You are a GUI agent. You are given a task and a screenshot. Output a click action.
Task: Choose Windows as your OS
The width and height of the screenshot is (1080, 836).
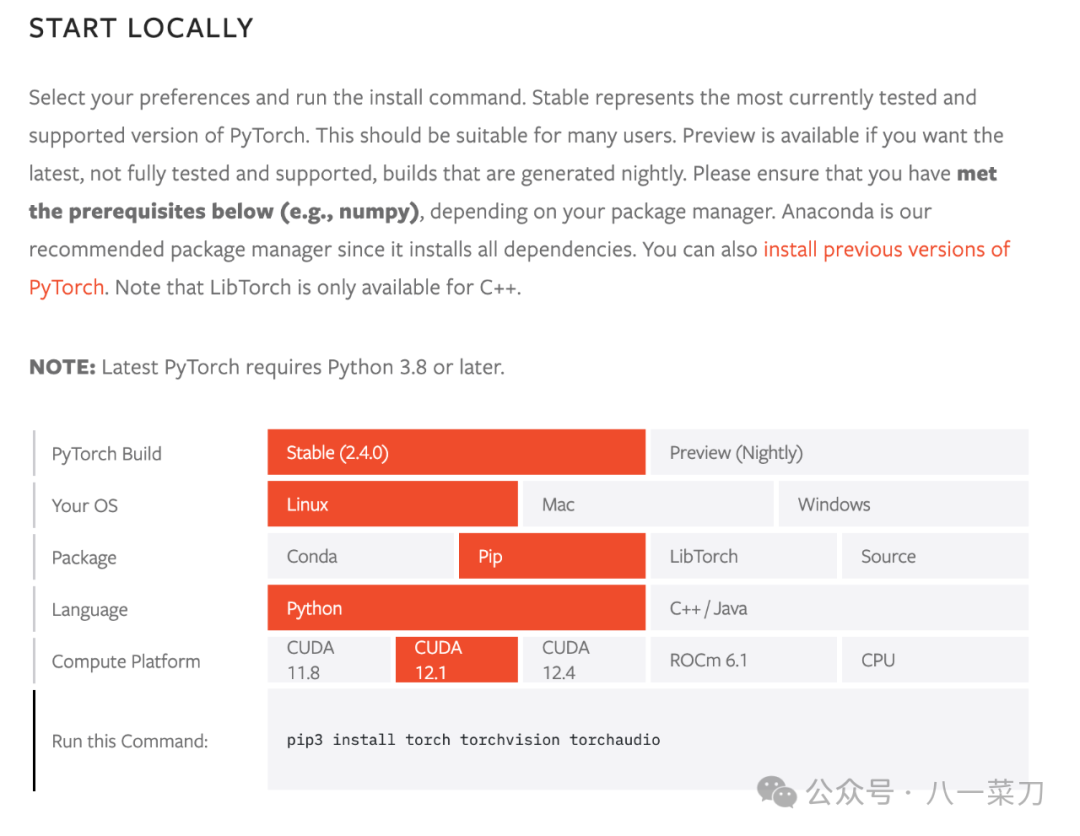pyautogui.click(x=902, y=504)
